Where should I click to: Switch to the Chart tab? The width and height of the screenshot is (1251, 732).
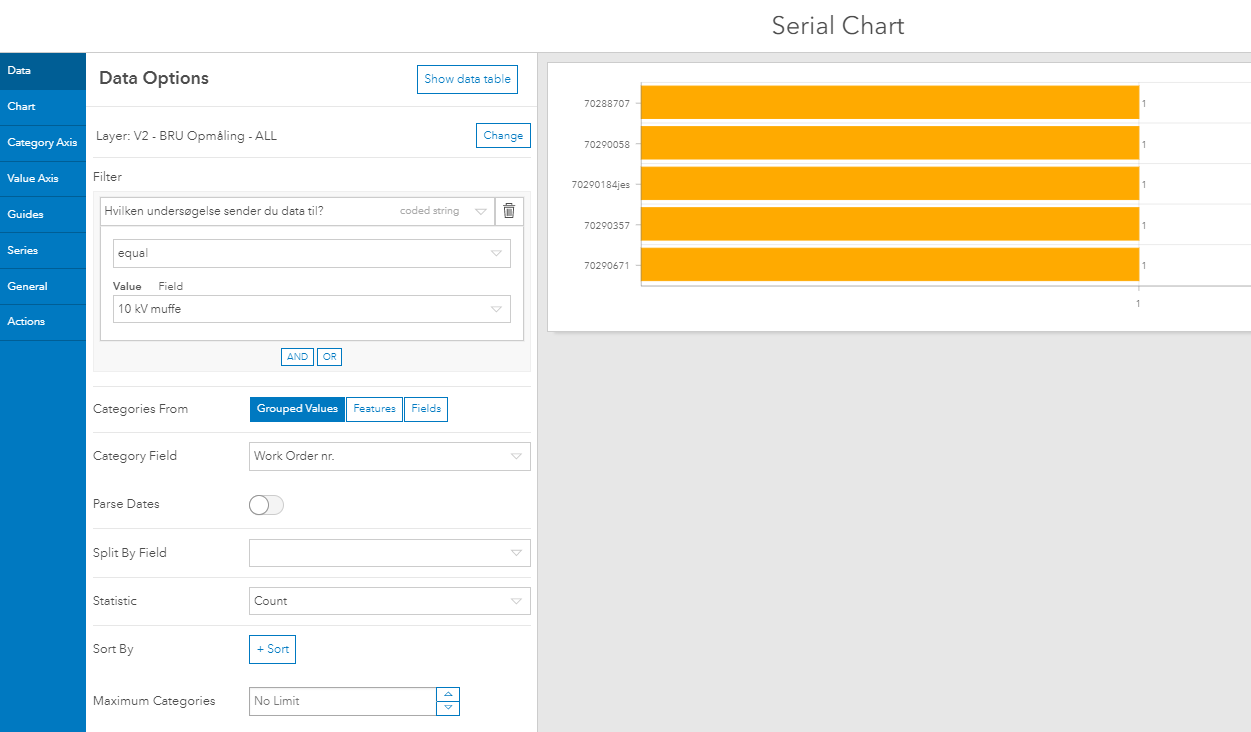[42, 106]
